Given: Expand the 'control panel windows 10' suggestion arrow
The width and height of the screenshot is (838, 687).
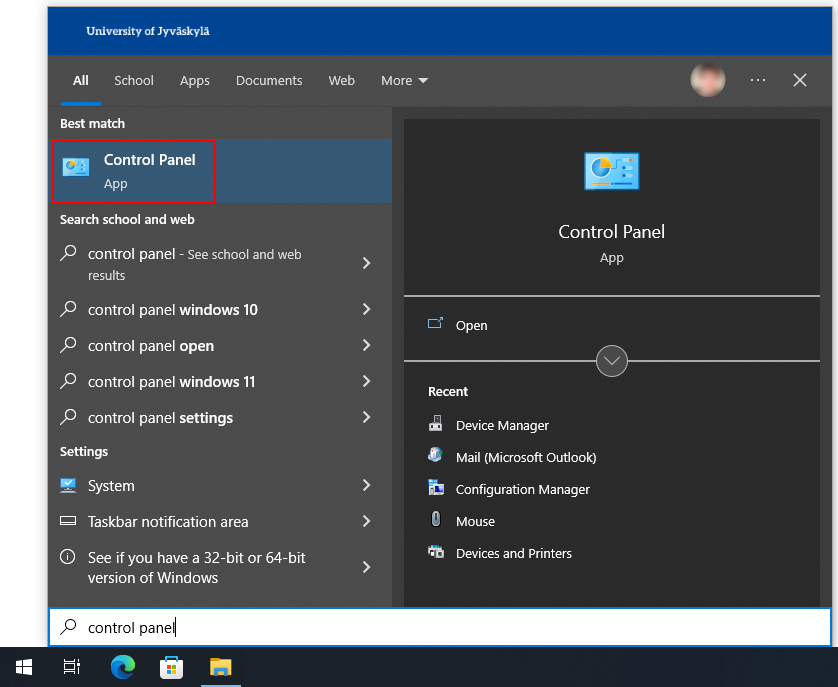Looking at the screenshot, I should click(367, 309).
